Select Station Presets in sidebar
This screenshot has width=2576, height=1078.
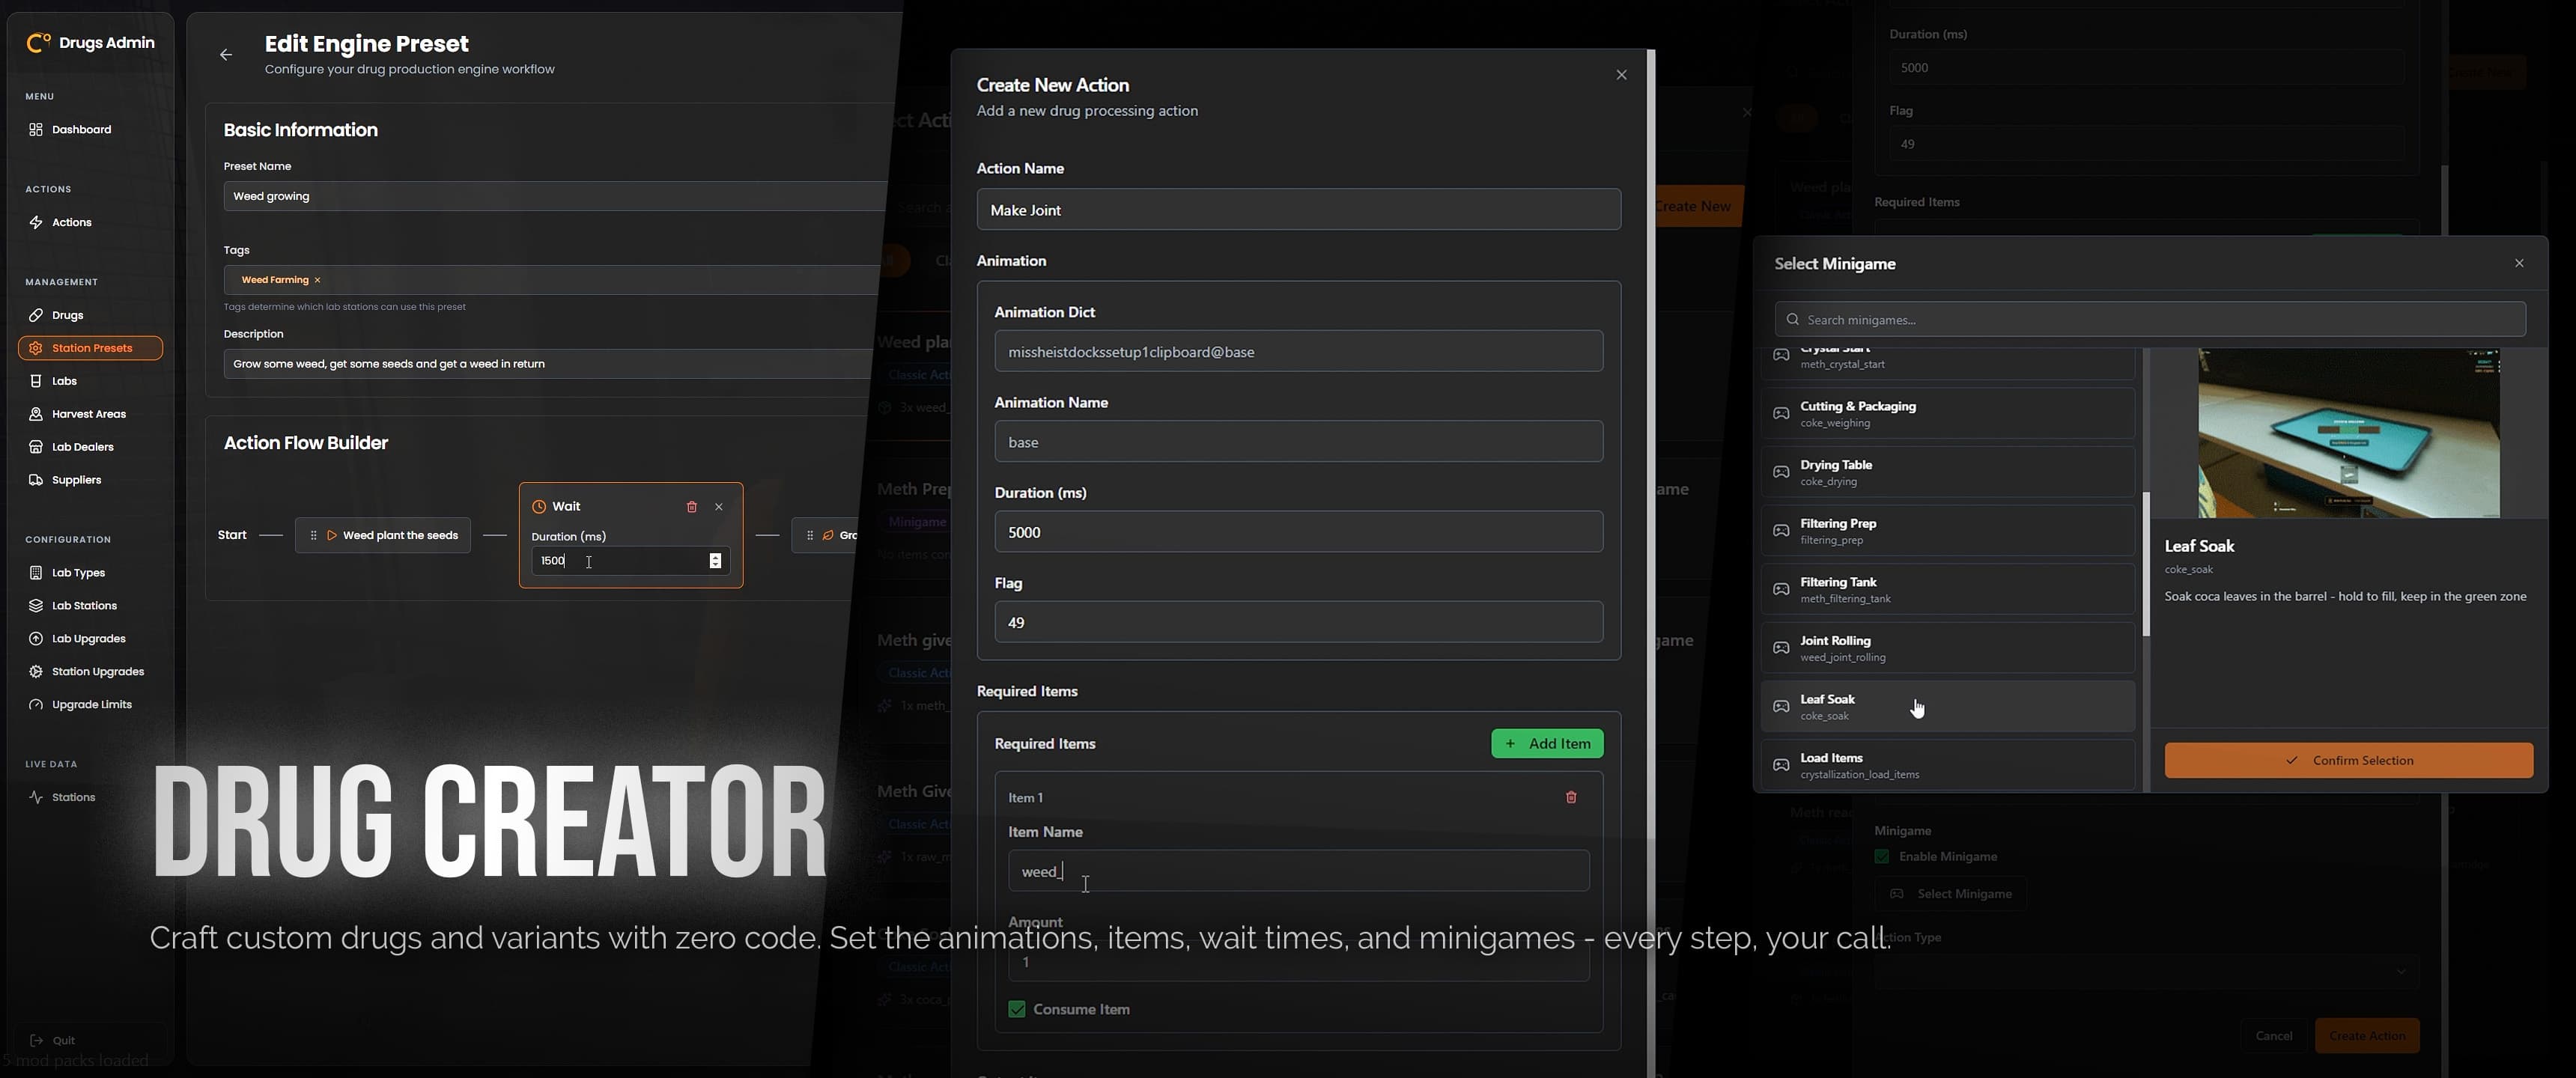(90, 348)
